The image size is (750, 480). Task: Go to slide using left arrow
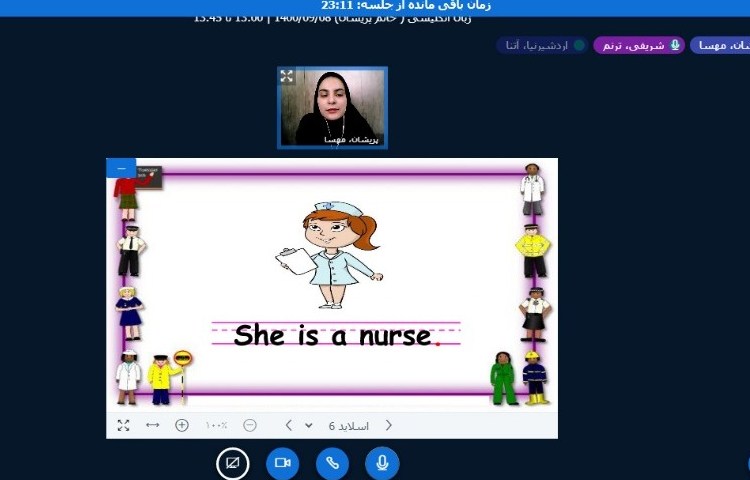tap(288, 425)
